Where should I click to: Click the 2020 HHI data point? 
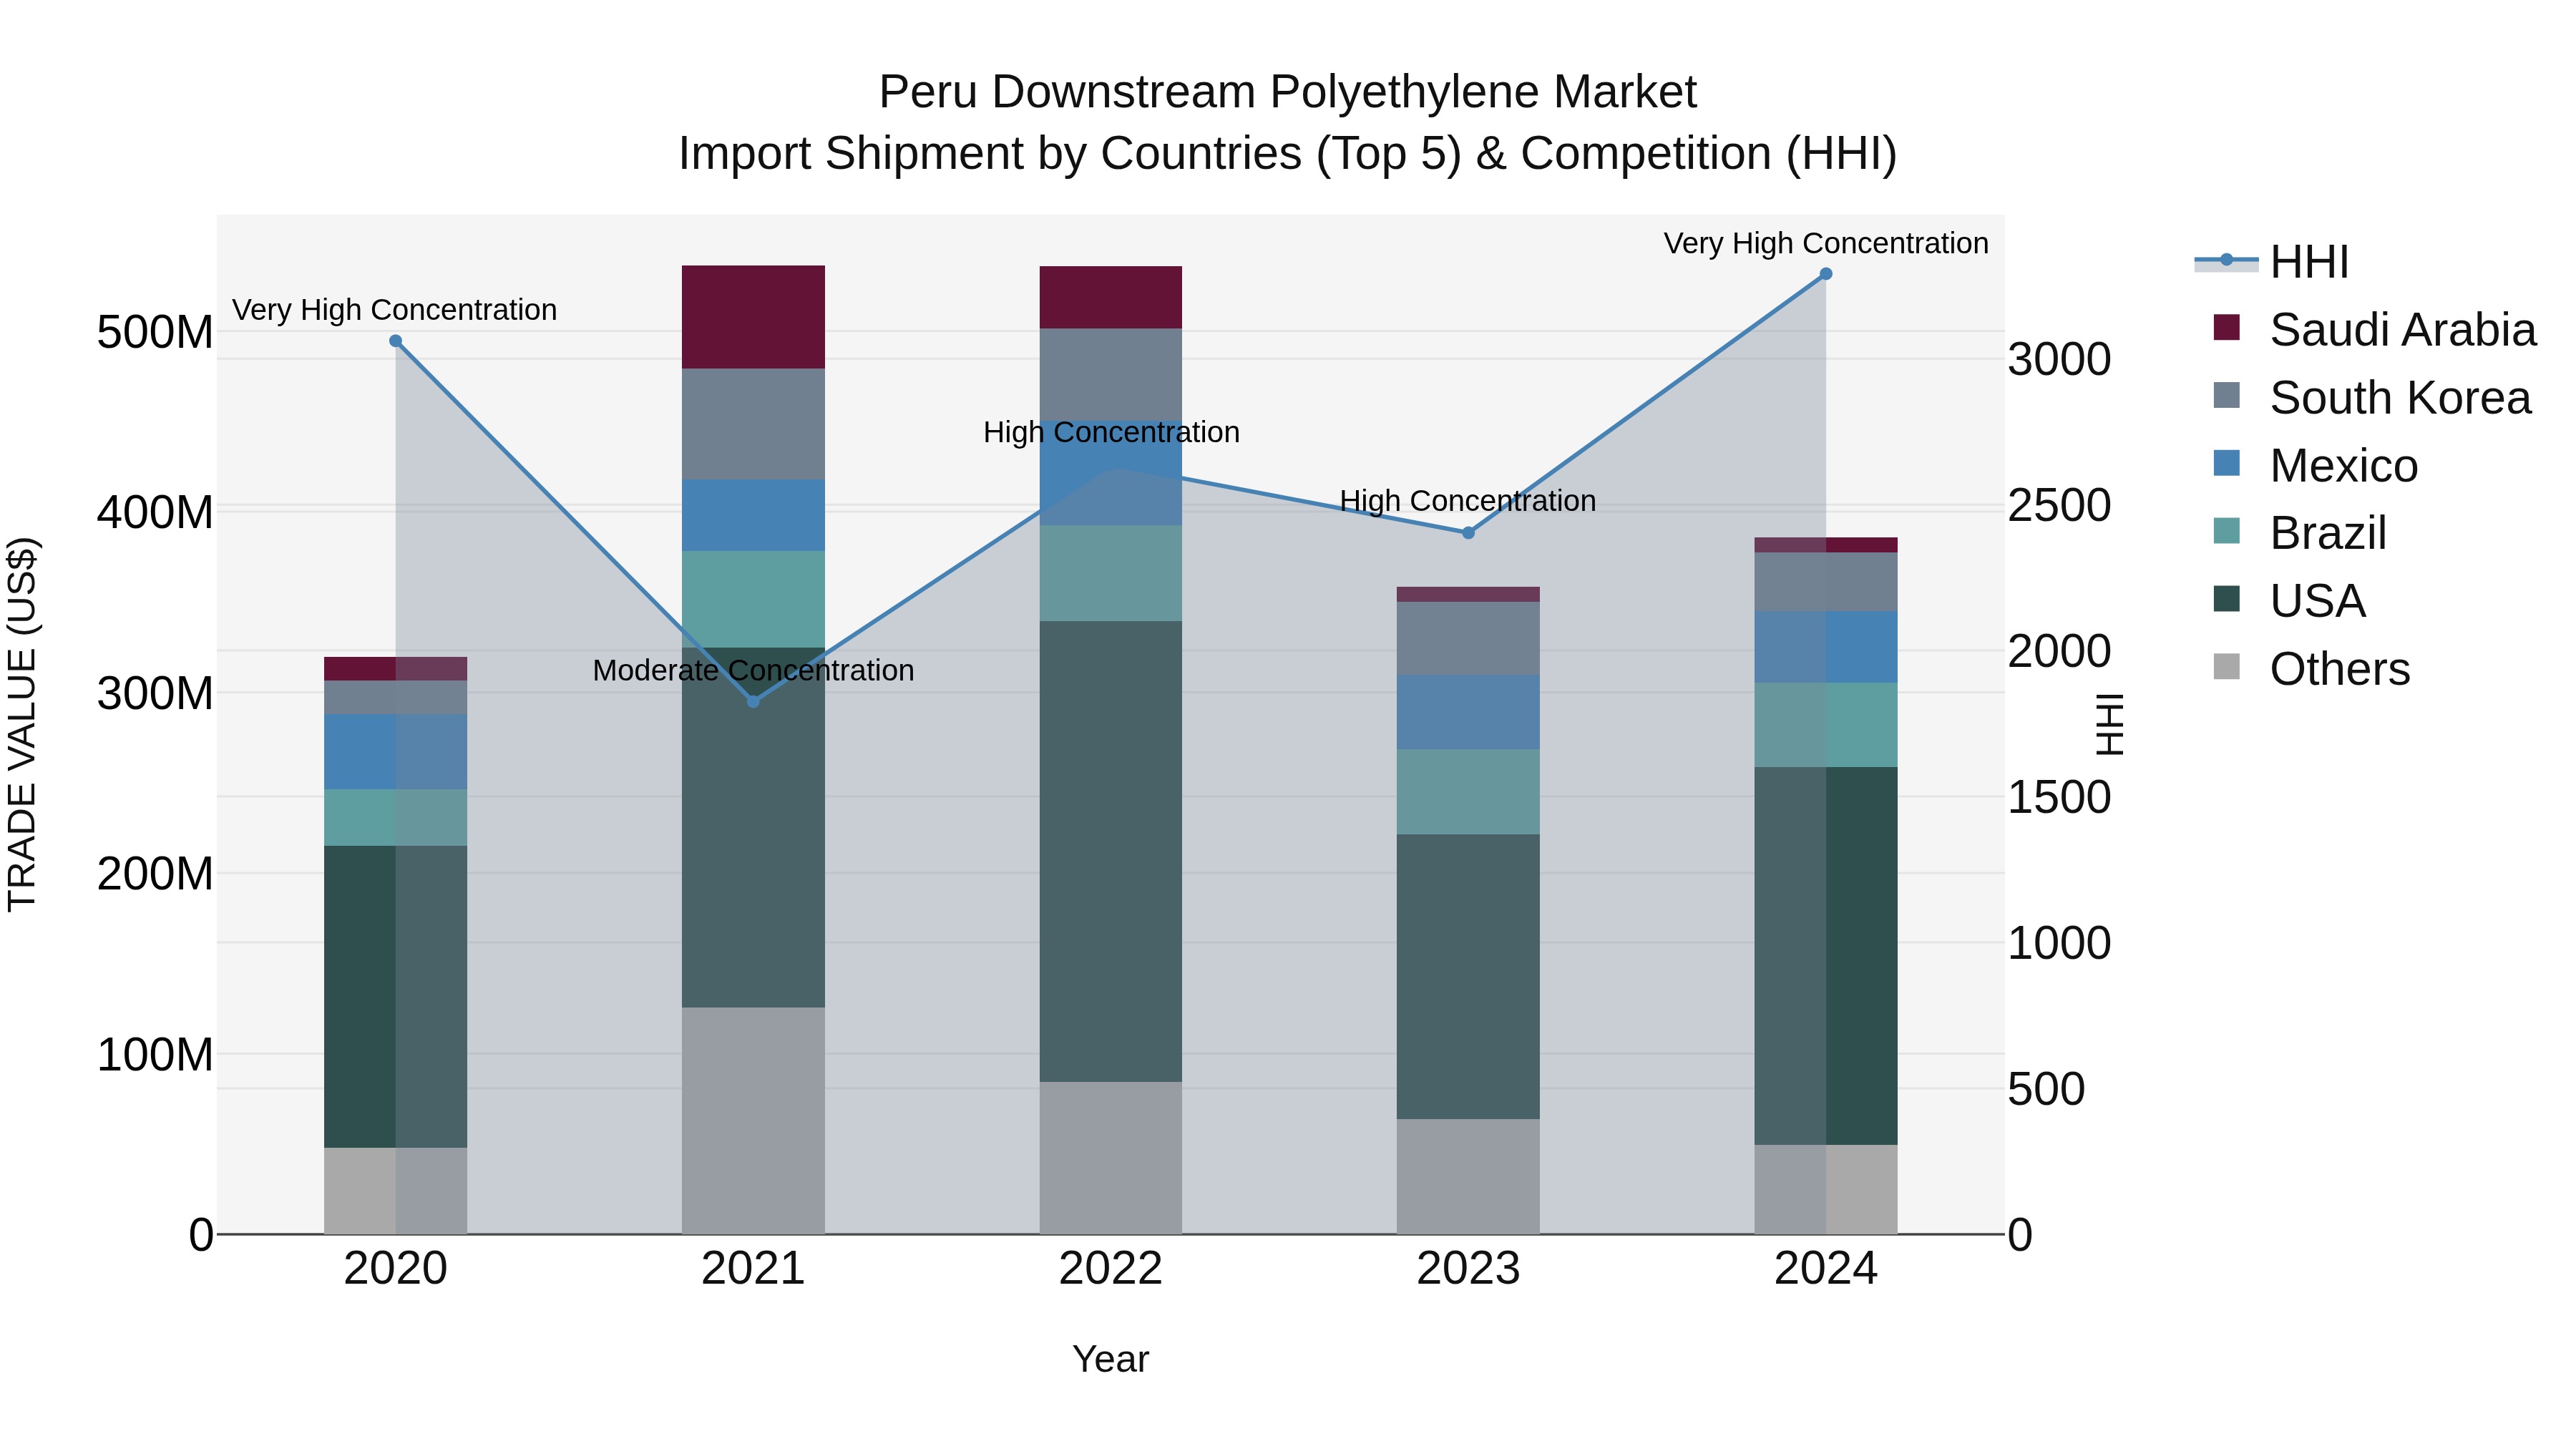click(x=396, y=341)
